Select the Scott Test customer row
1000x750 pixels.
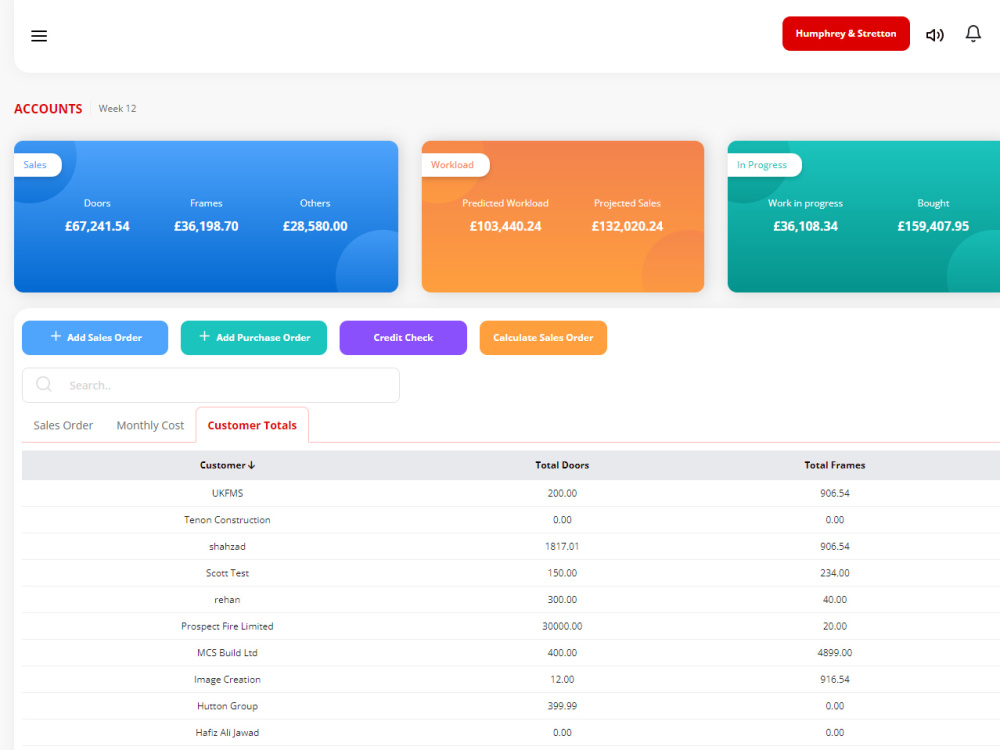(x=511, y=573)
